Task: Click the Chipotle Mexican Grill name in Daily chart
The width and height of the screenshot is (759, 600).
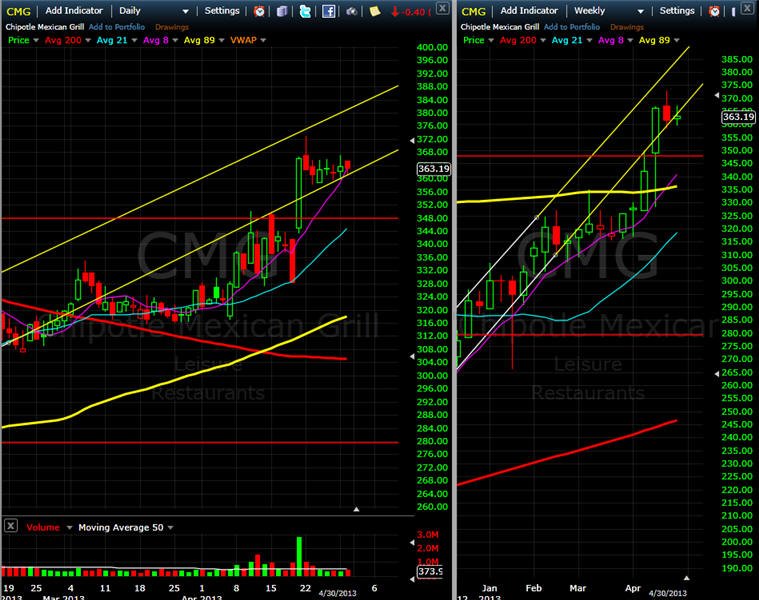Action: [45, 27]
